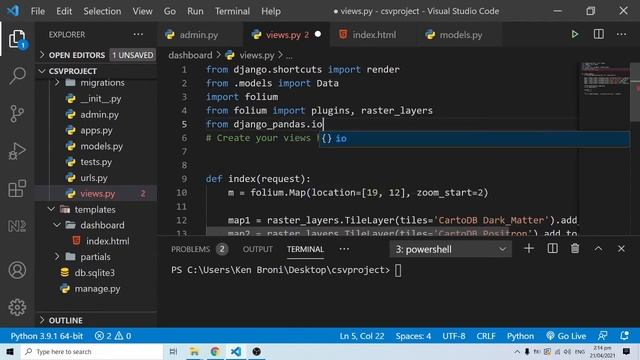Click Ln 5, Col 22 position indicator

362,336
